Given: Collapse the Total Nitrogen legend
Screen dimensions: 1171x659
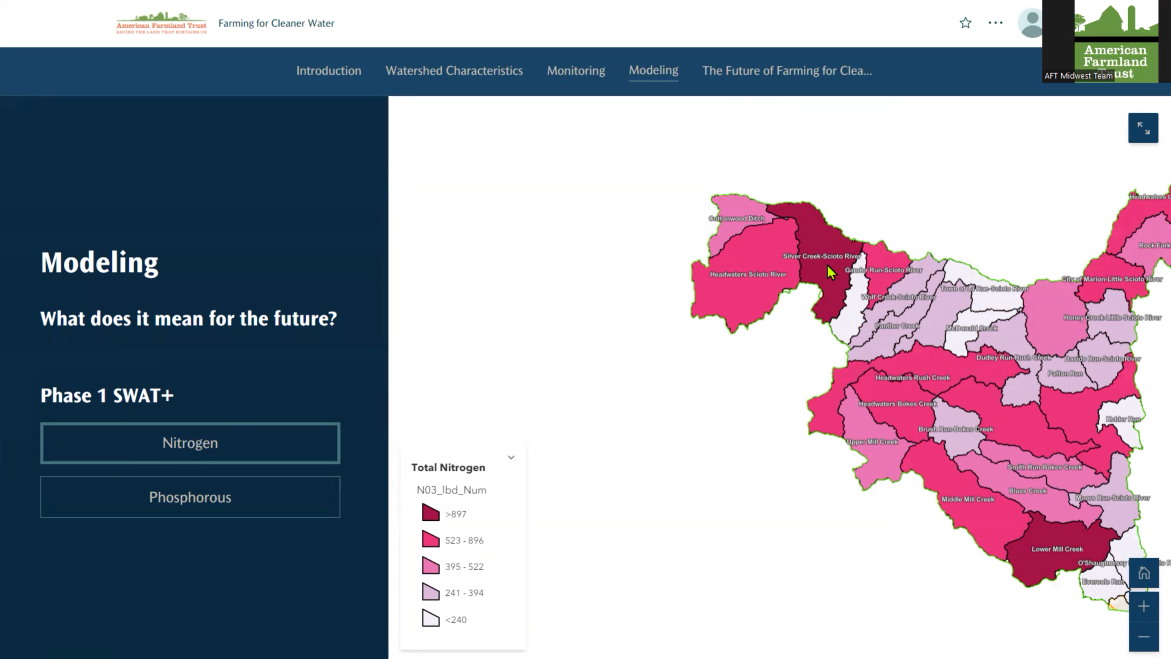Looking at the screenshot, I should pos(511,458).
